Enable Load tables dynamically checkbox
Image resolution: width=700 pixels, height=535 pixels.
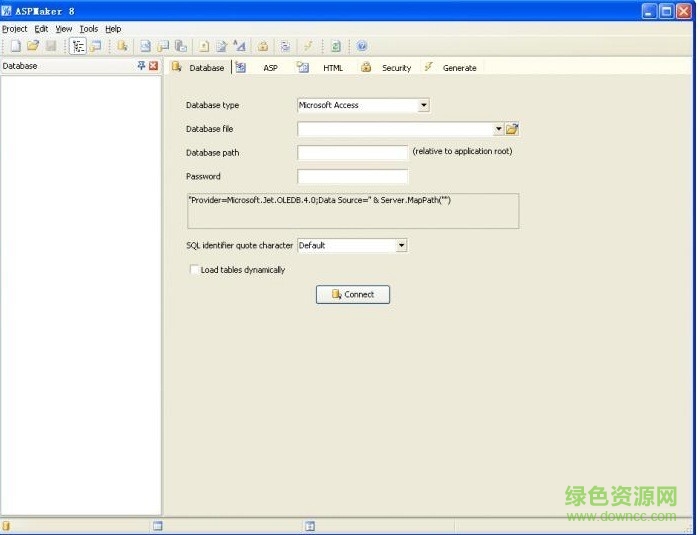tap(194, 270)
